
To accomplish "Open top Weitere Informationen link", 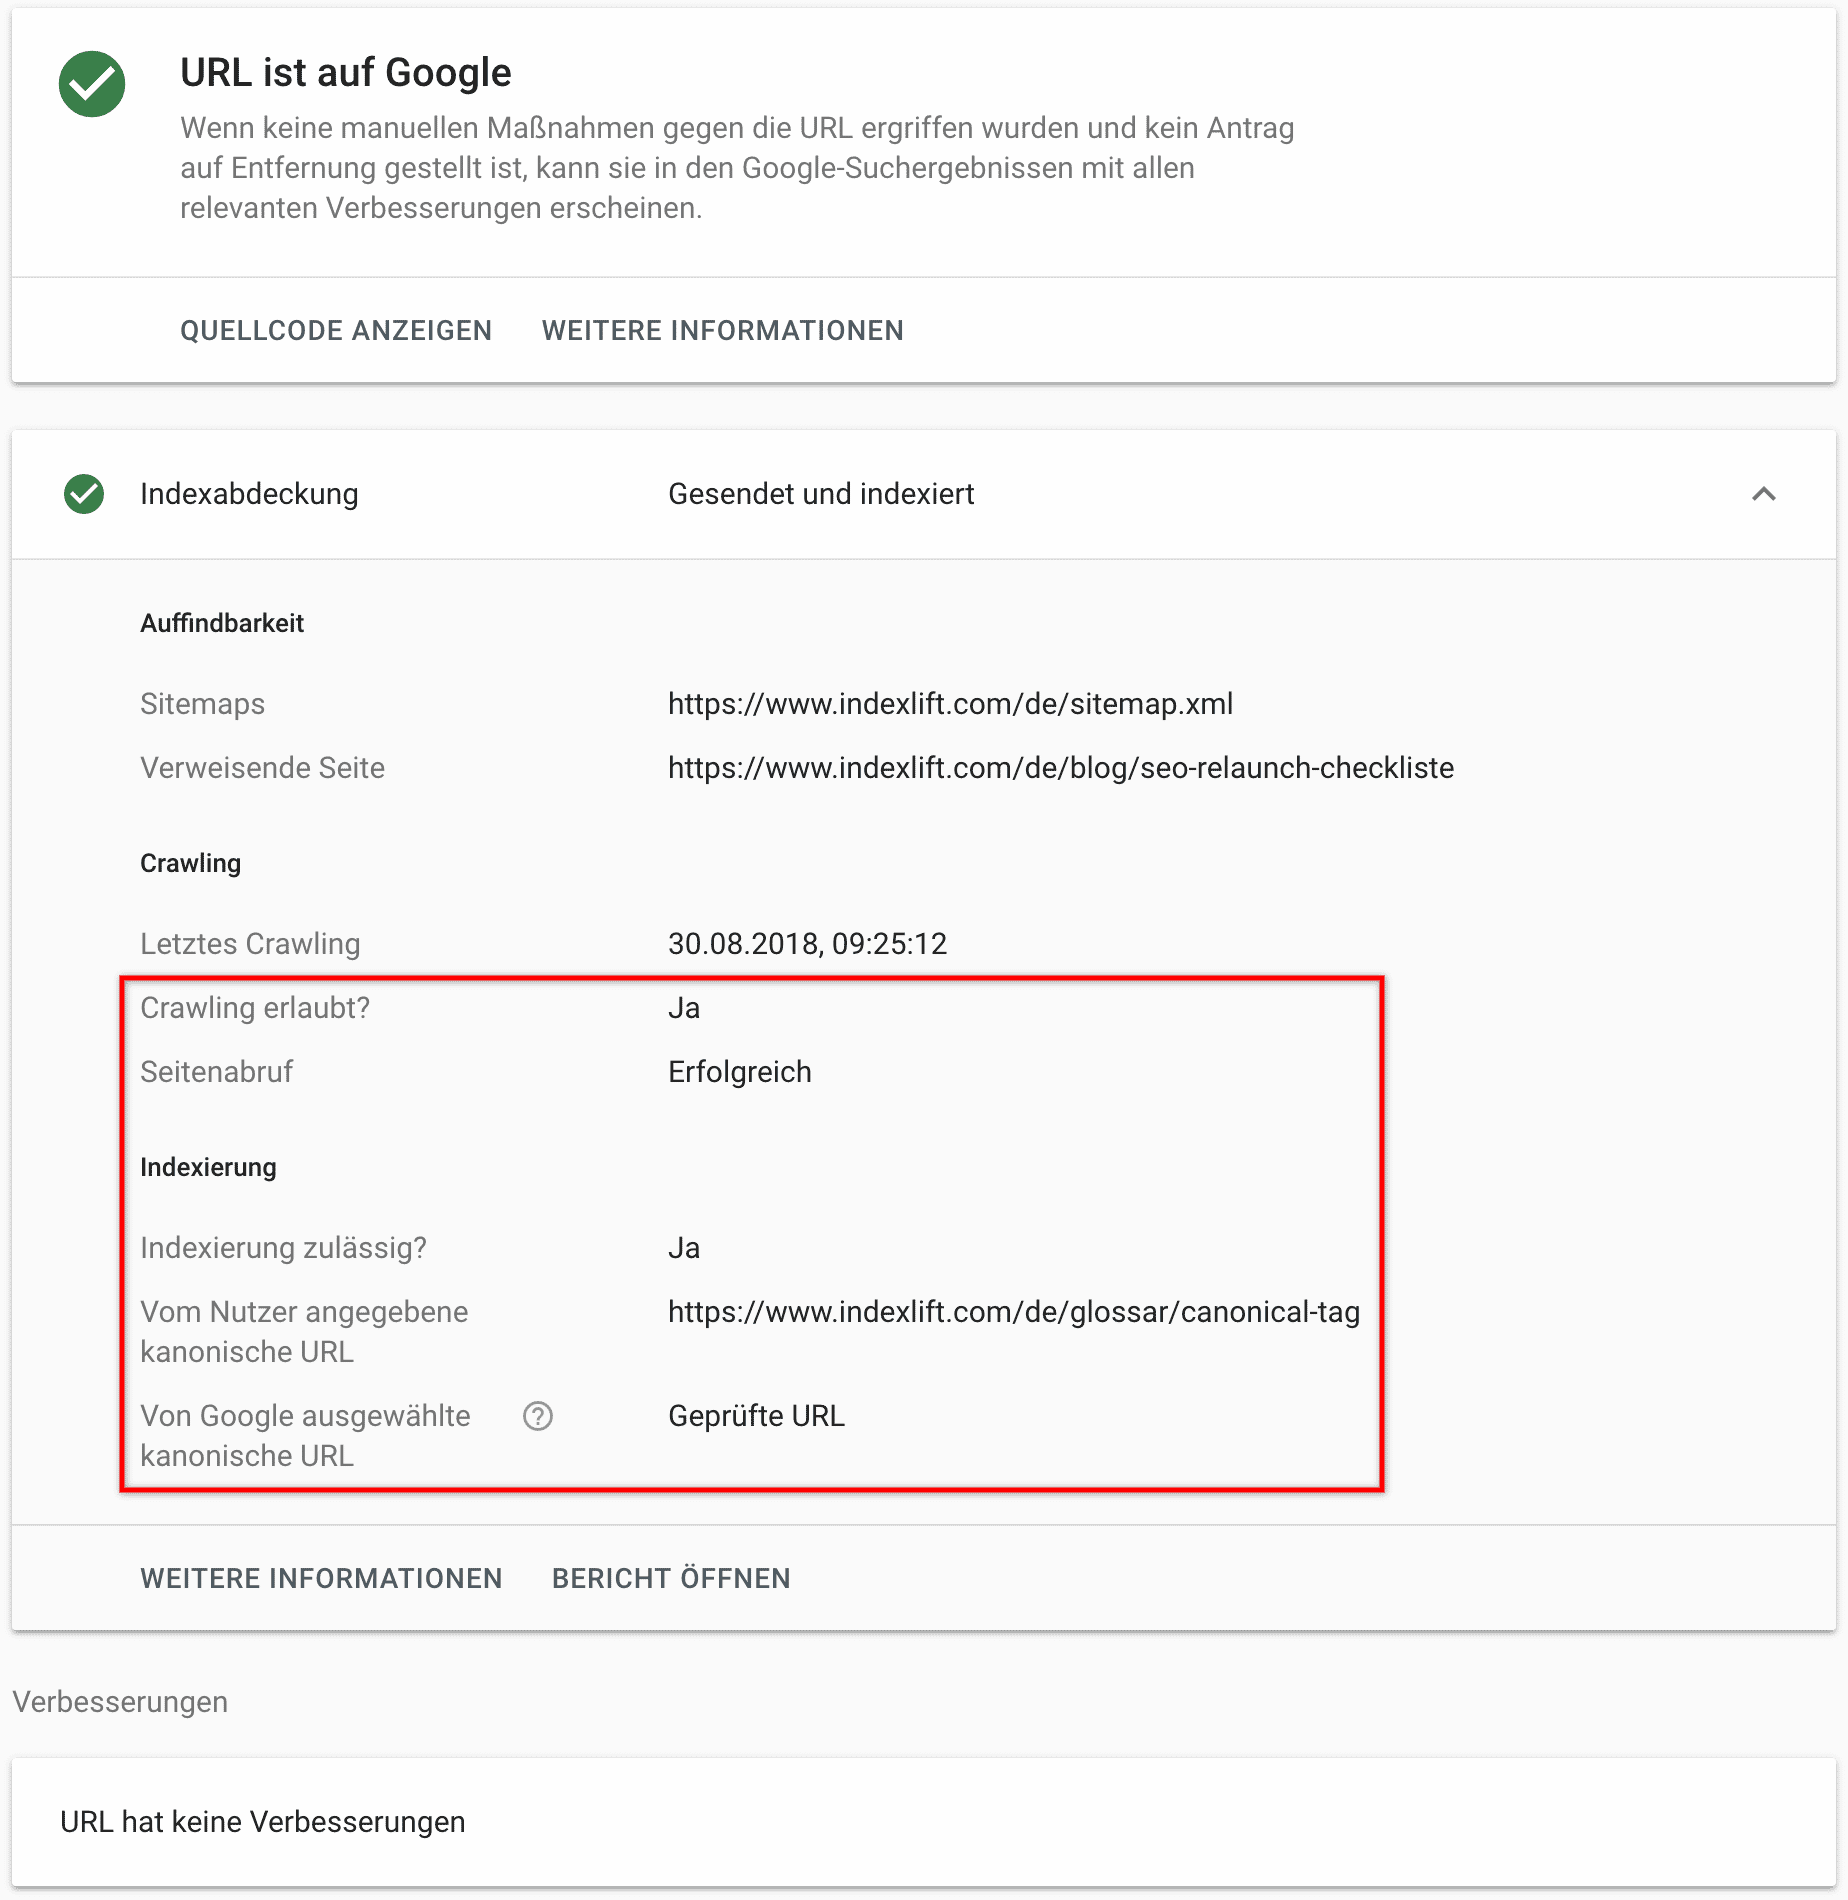I will click(x=723, y=331).
